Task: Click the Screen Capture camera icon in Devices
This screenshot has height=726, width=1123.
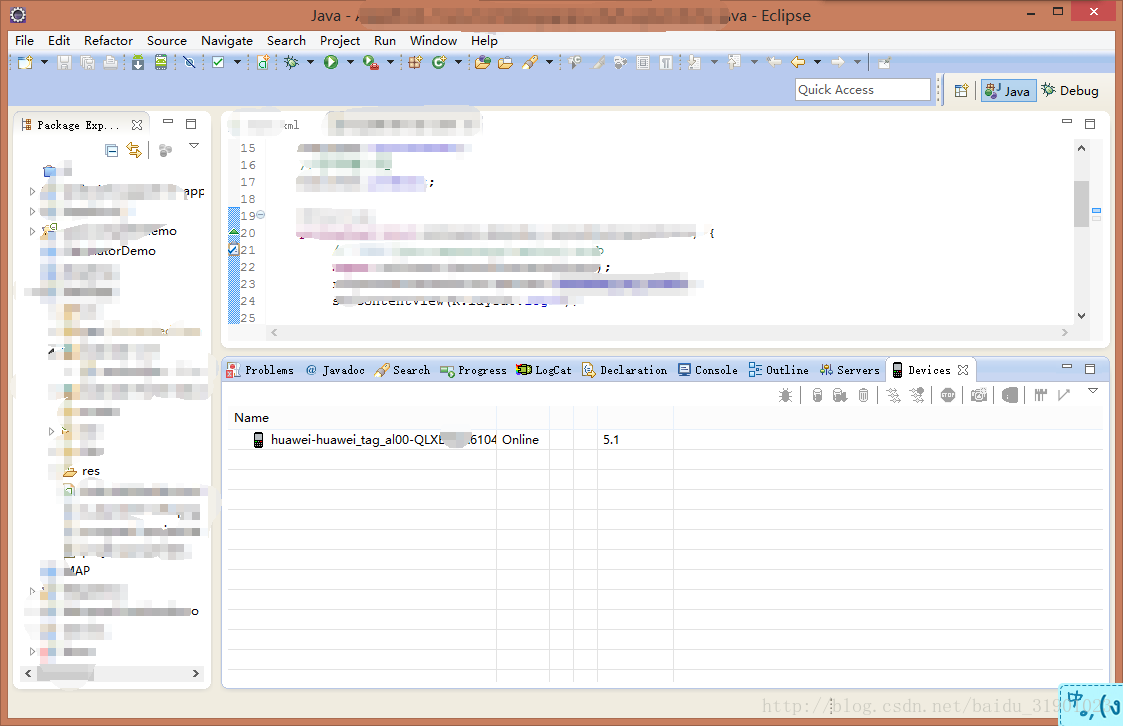Action: (979, 395)
